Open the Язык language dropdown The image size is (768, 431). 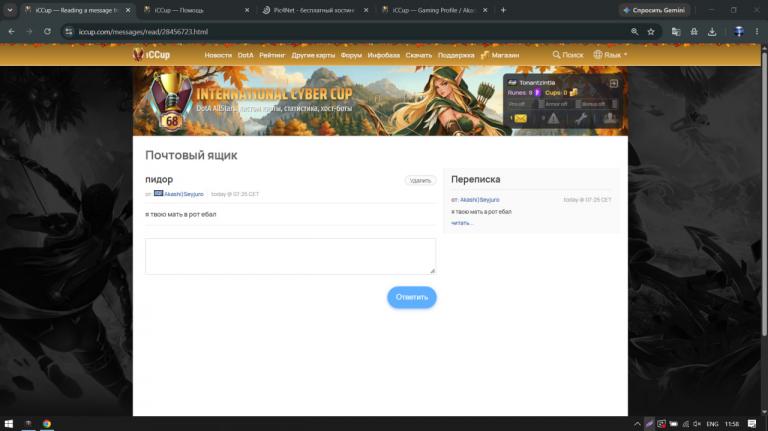tap(610, 55)
